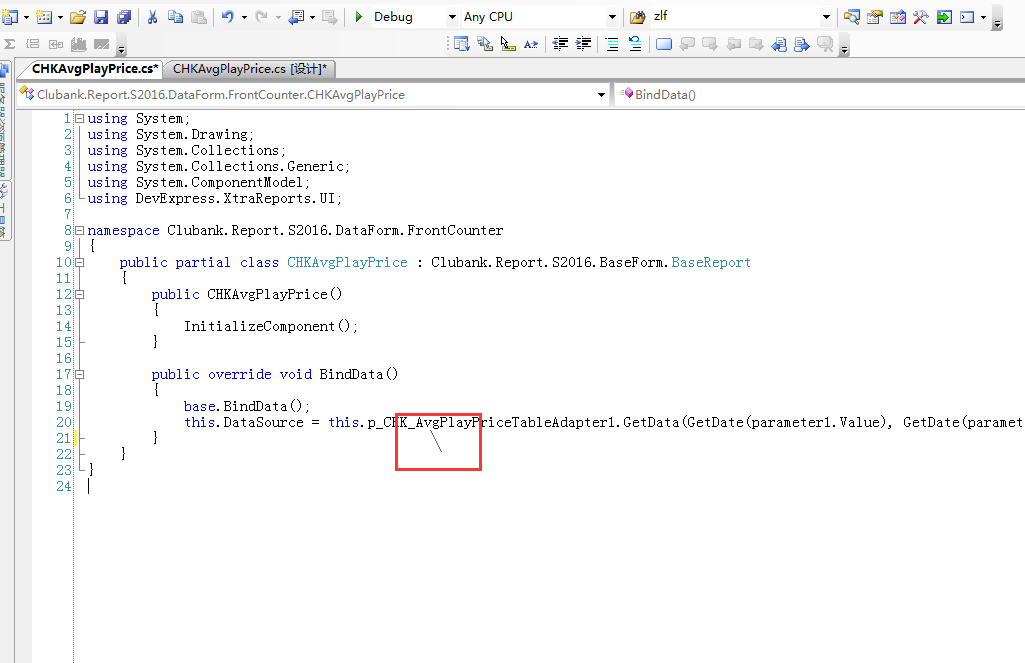This screenshot has width=1025, height=663.
Task: Click base.BindData(); on line 19
Action: coord(247,406)
